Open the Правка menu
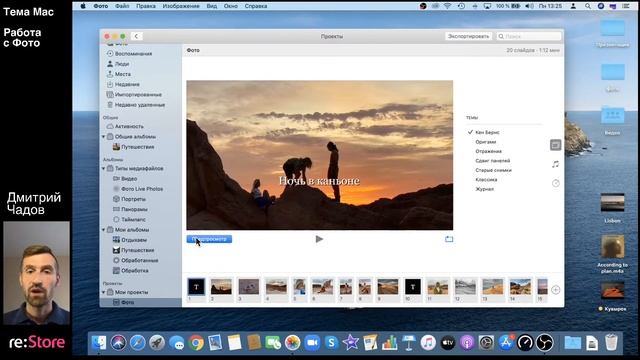The image size is (640, 360). [x=146, y=6]
